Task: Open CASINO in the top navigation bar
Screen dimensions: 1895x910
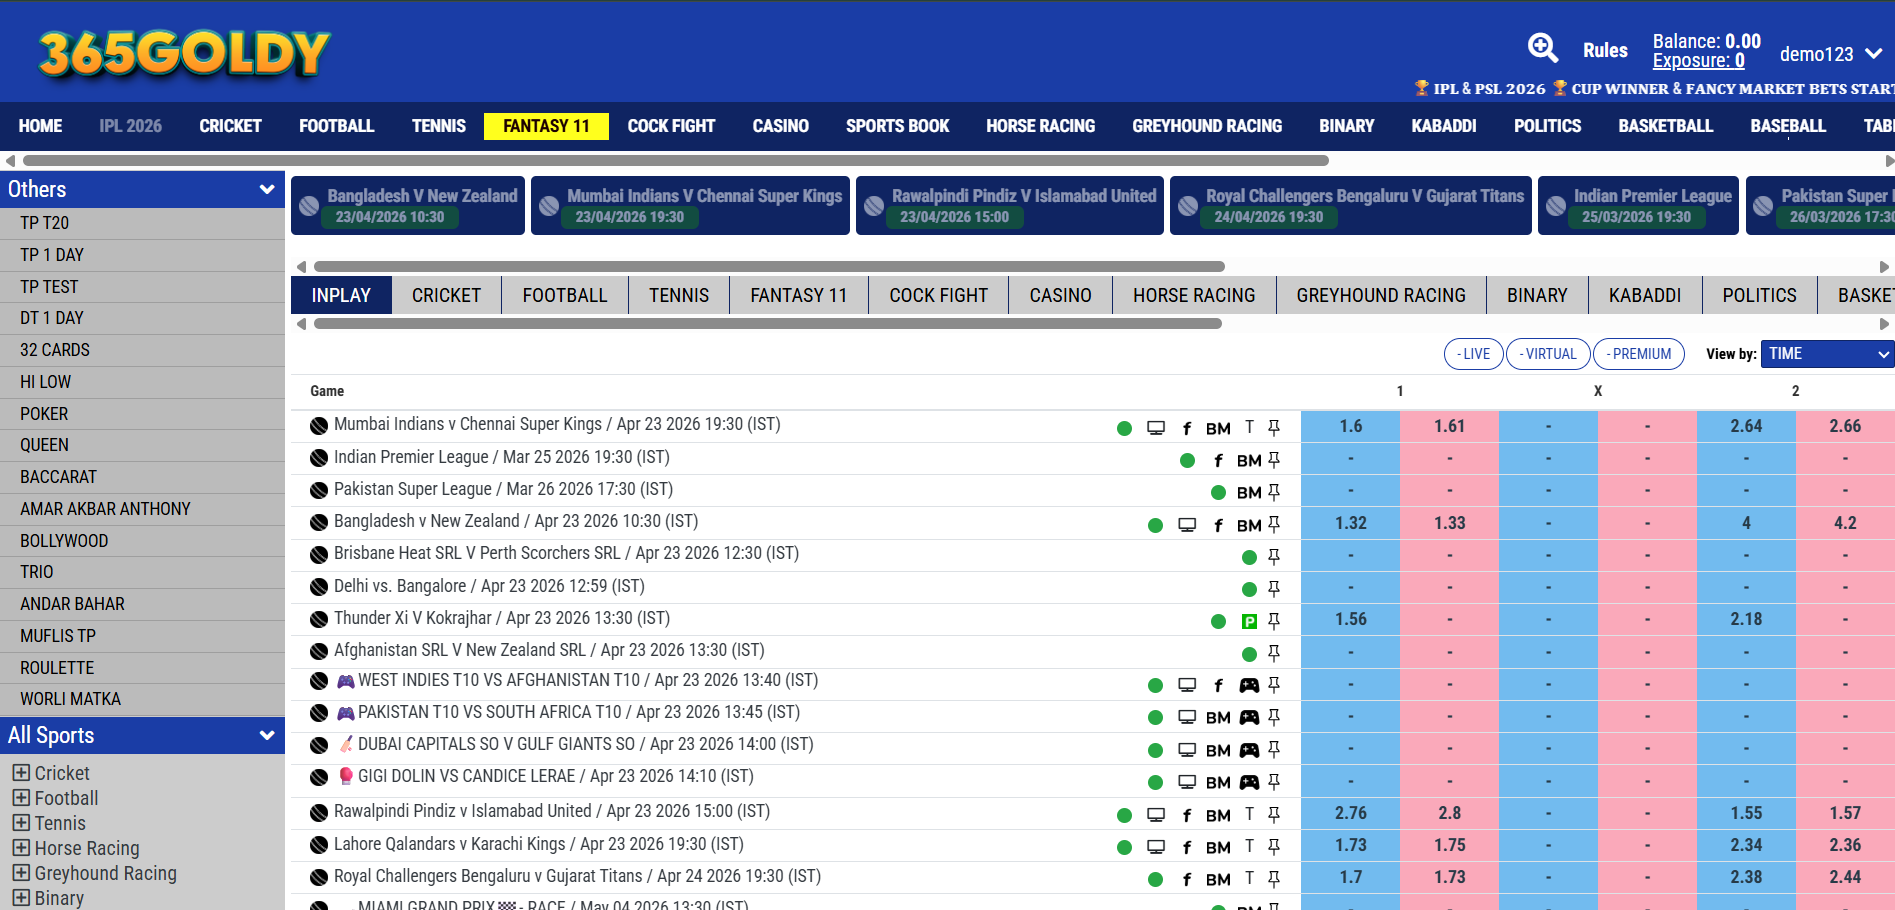Action: (780, 126)
